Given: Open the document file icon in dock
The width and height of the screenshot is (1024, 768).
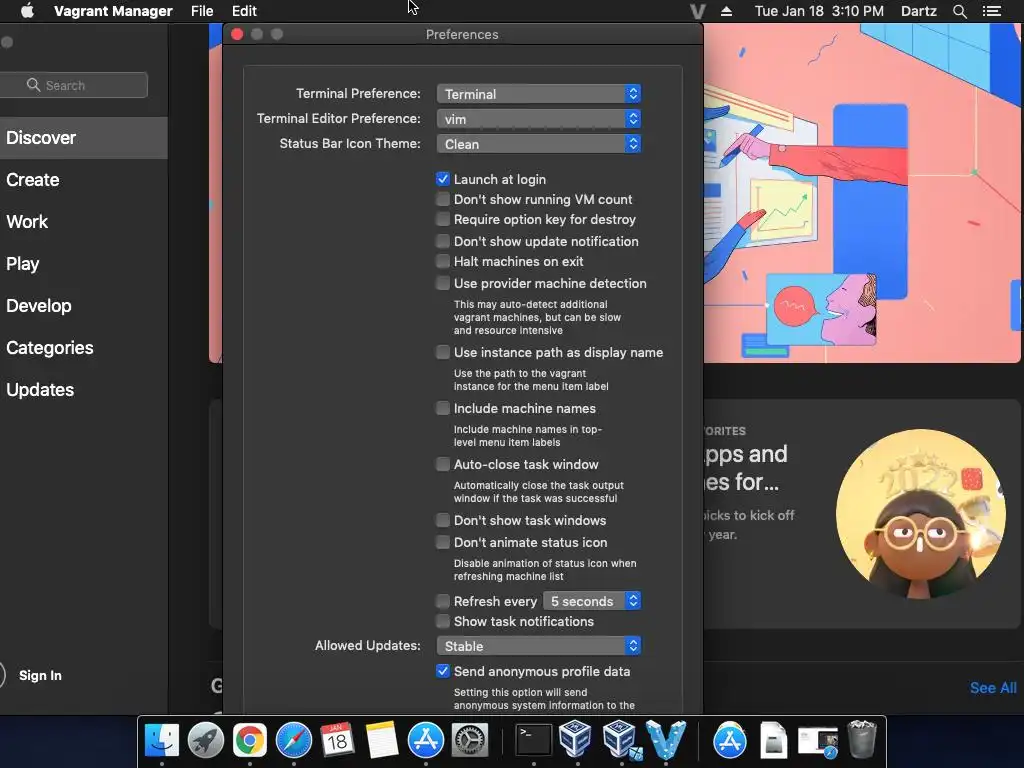Looking at the screenshot, I should (x=773, y=740).
